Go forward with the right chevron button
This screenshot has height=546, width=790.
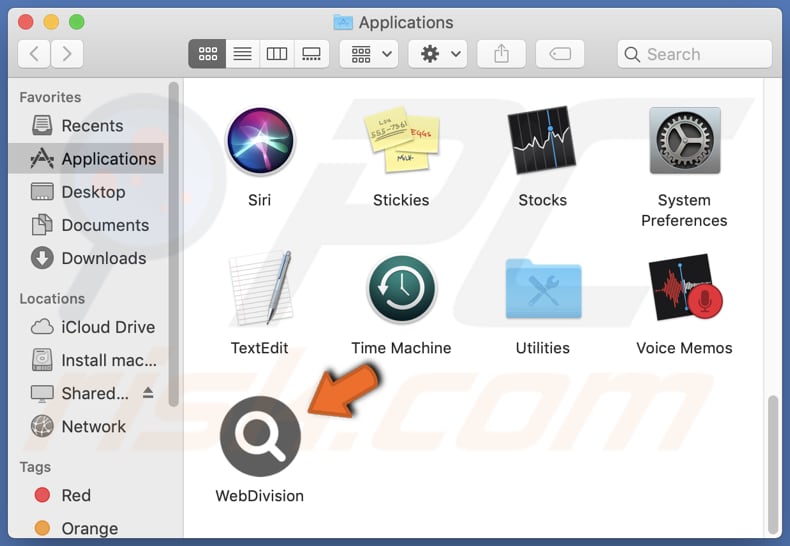67,54
